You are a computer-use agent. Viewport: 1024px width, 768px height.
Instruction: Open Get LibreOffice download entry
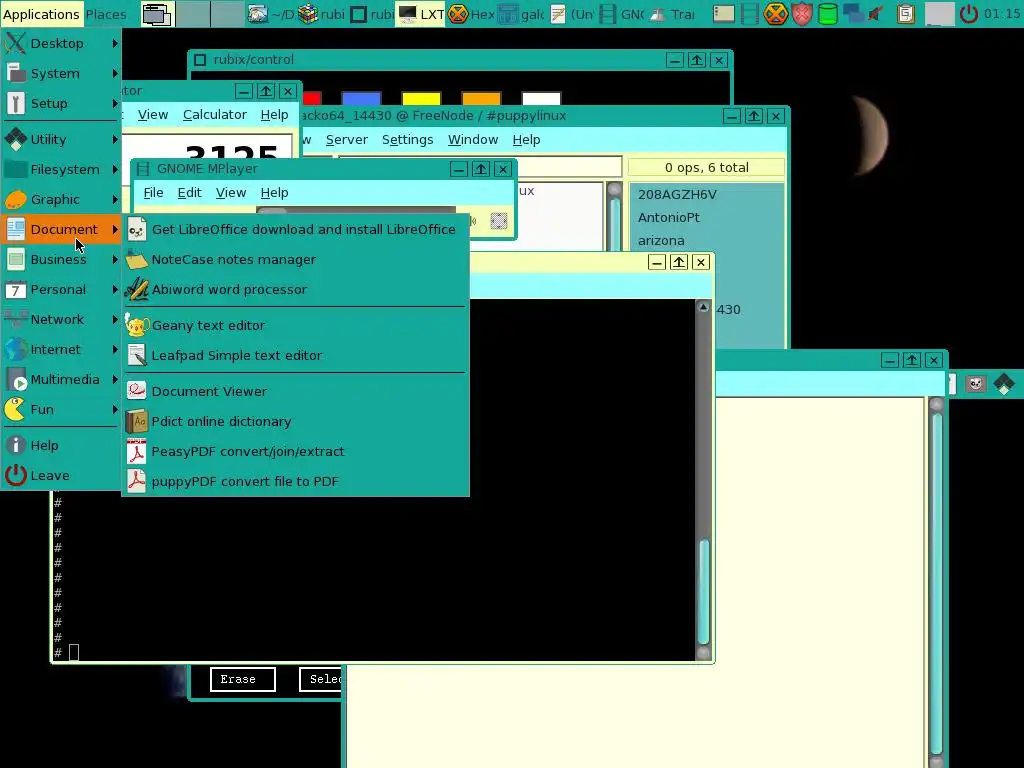pyautogui.click(x=295, y=229)
